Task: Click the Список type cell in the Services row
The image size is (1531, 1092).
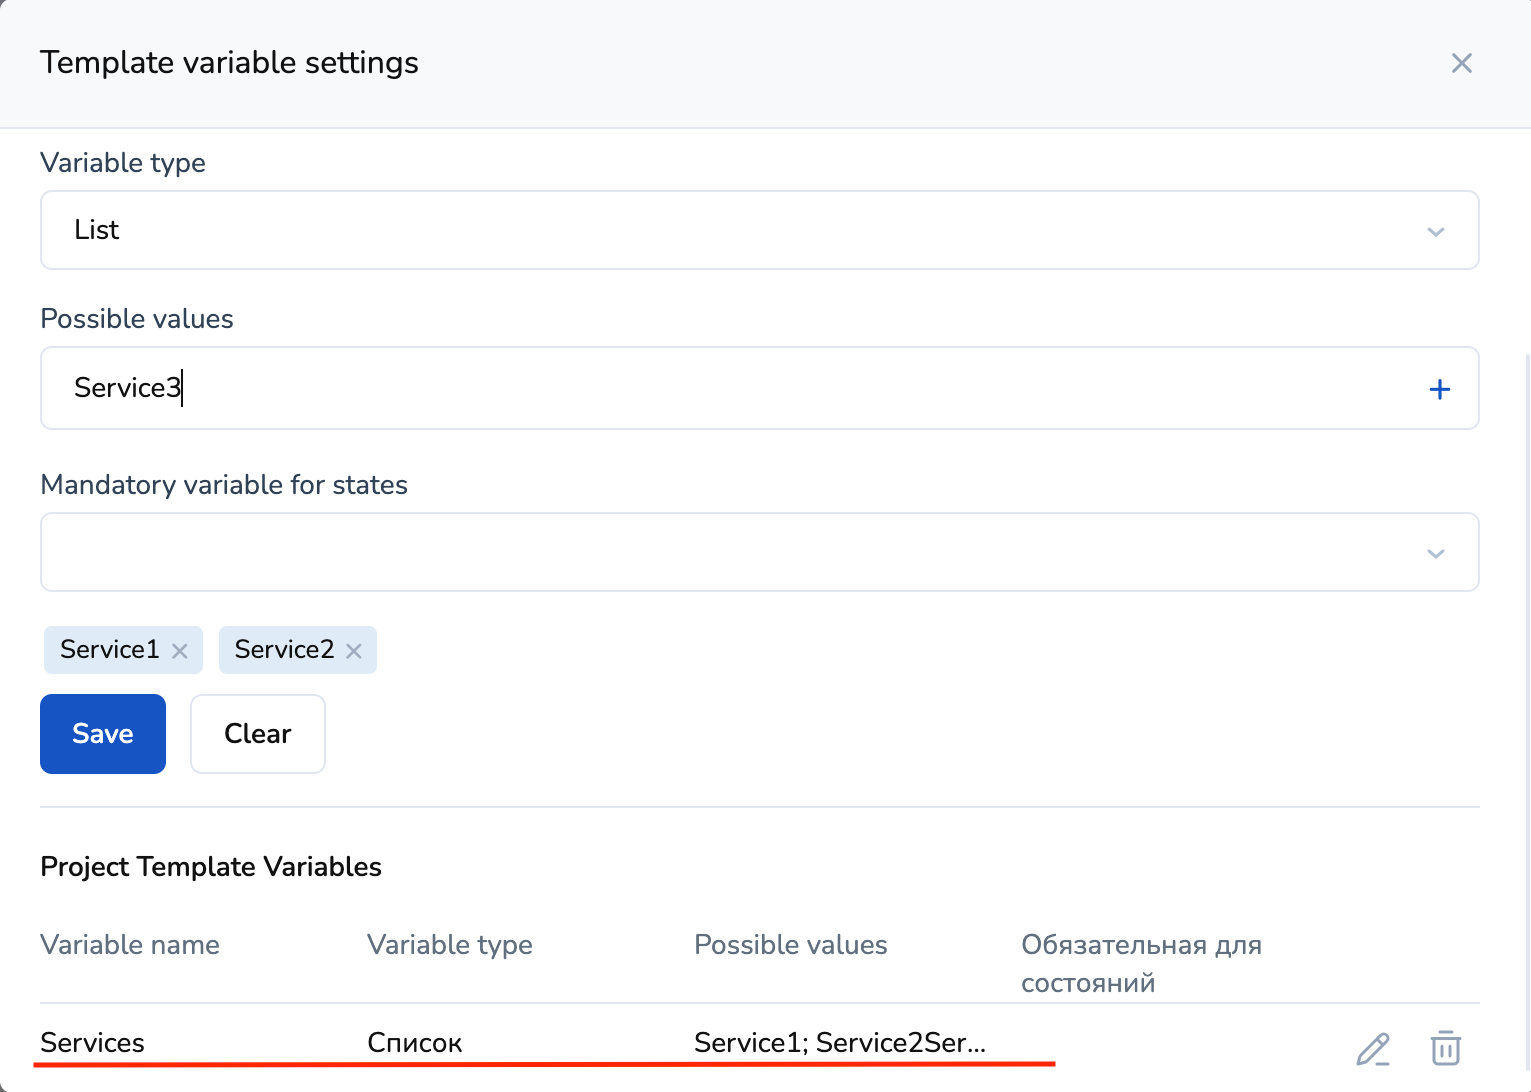Action: [x=414, y=1042]
